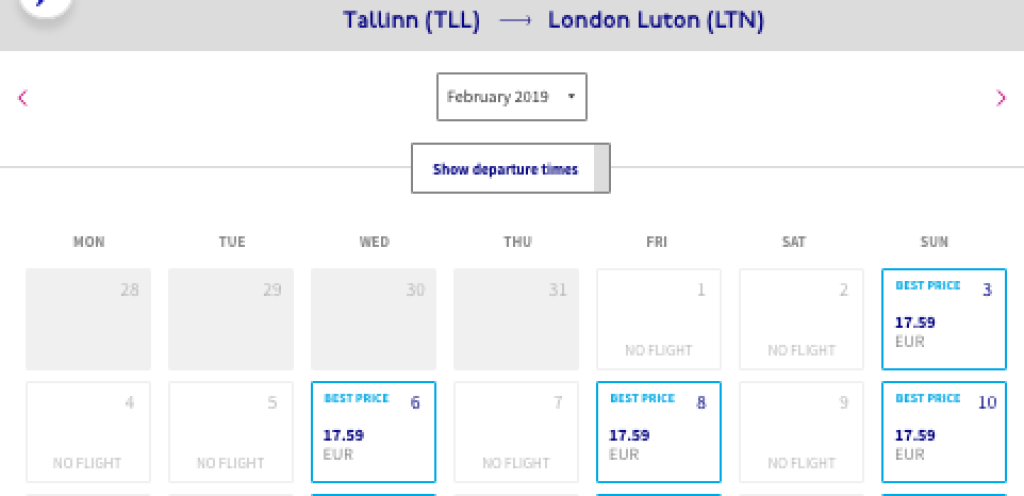Screen dimensions: 1024x496
Task: Choose Friday 8 best price date
Action: pyautogui.click(x=658, y=432)
